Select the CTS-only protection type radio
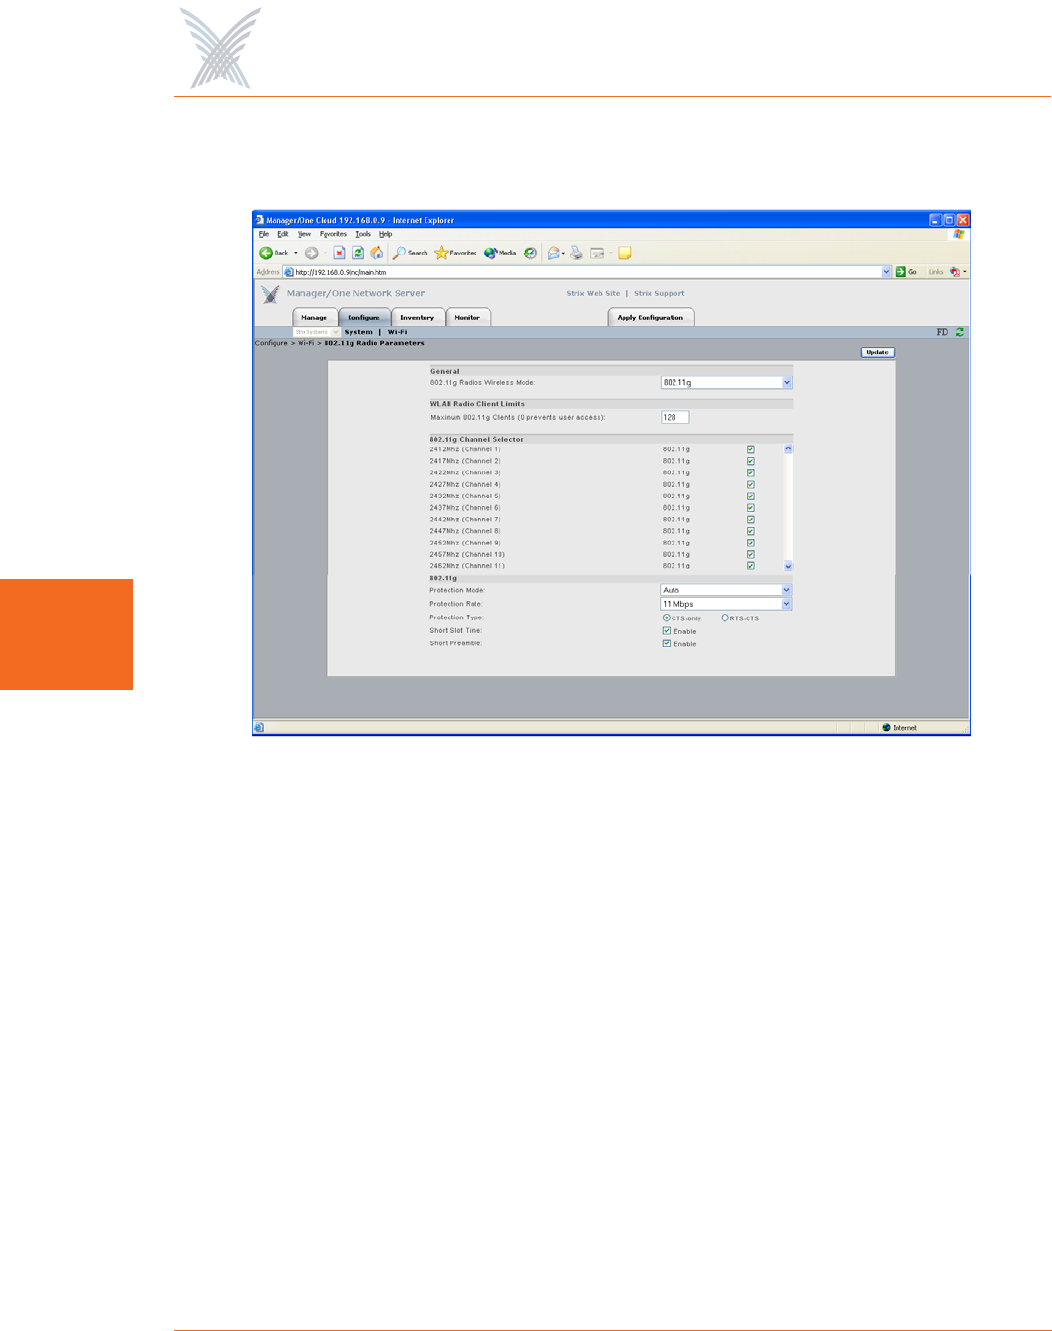The image size is (1052, 1331). pyautogui.click(x=667, y=618)
